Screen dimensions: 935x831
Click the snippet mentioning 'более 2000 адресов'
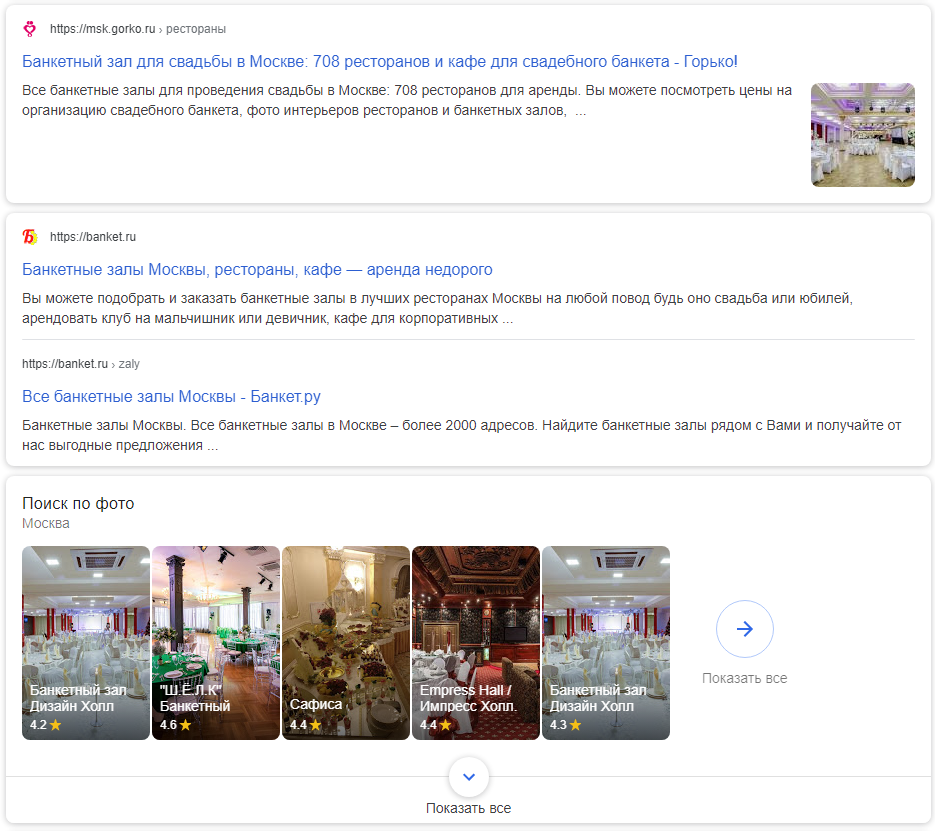pos(462,435)
